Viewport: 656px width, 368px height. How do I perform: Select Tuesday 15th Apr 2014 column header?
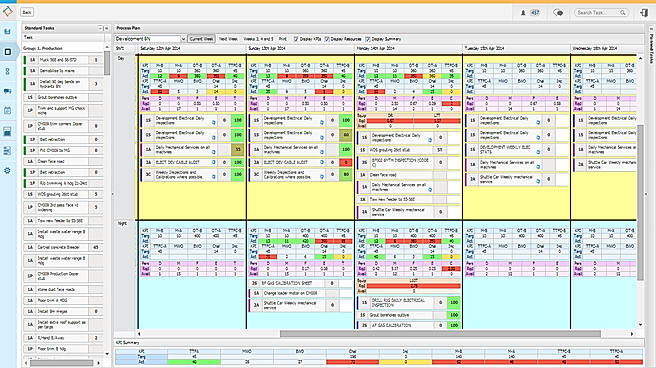tap(516, 49)
